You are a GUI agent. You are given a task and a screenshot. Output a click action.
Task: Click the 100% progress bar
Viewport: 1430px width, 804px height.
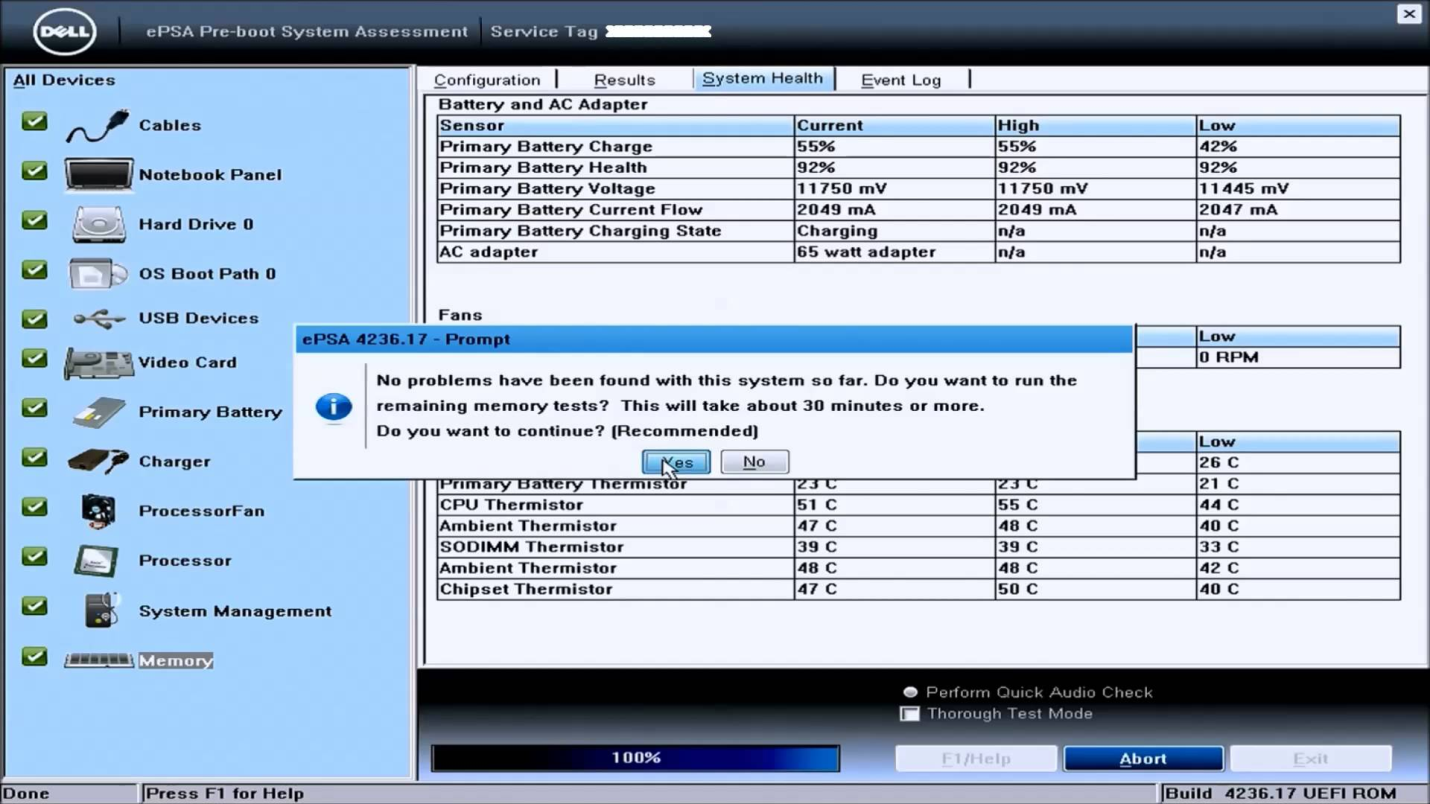tap(635, 757)
